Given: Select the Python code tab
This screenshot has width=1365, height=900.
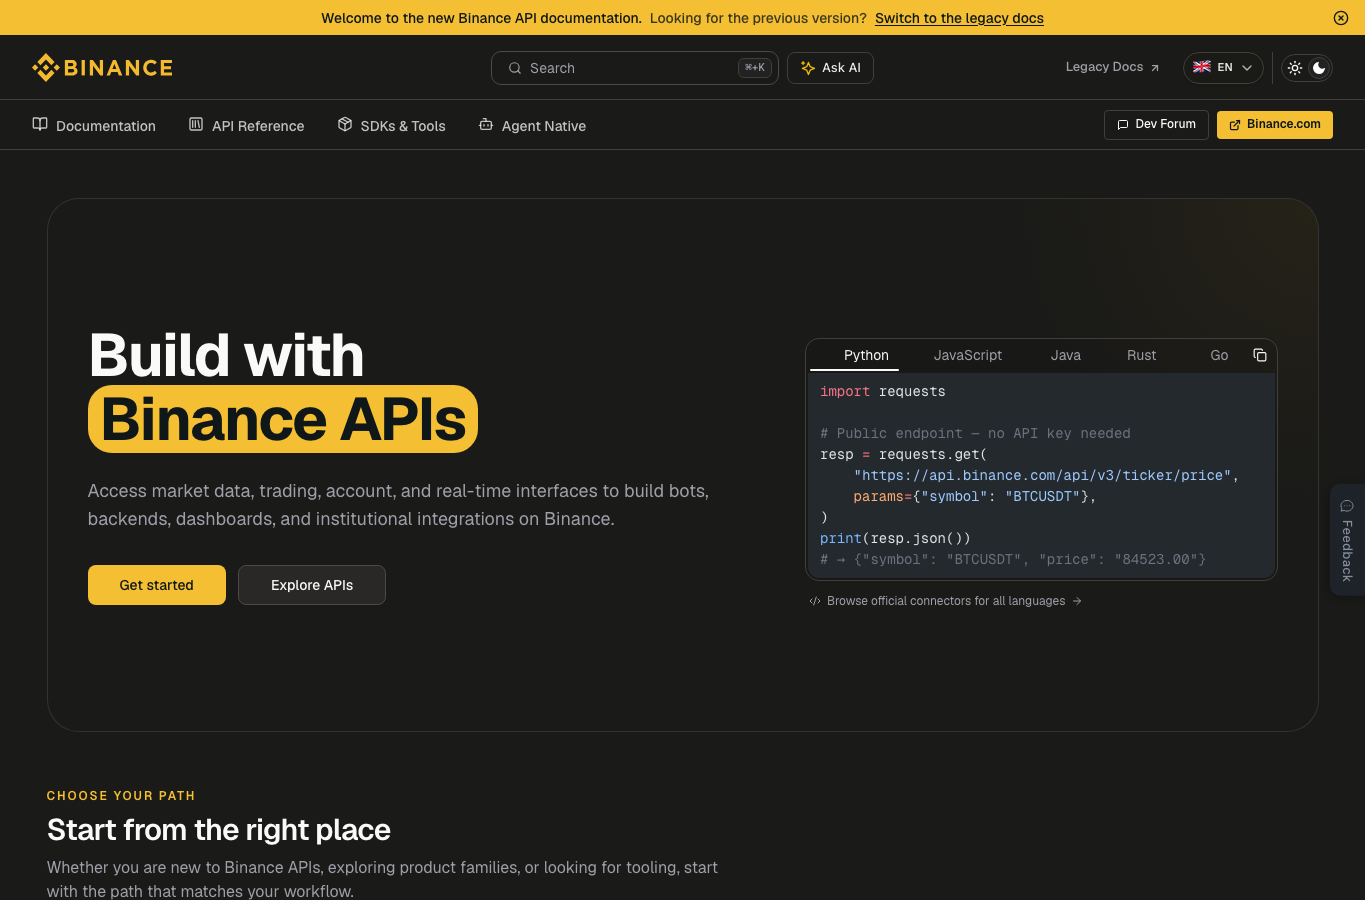Looking at the screenshot, I should [x=866, y=355].
